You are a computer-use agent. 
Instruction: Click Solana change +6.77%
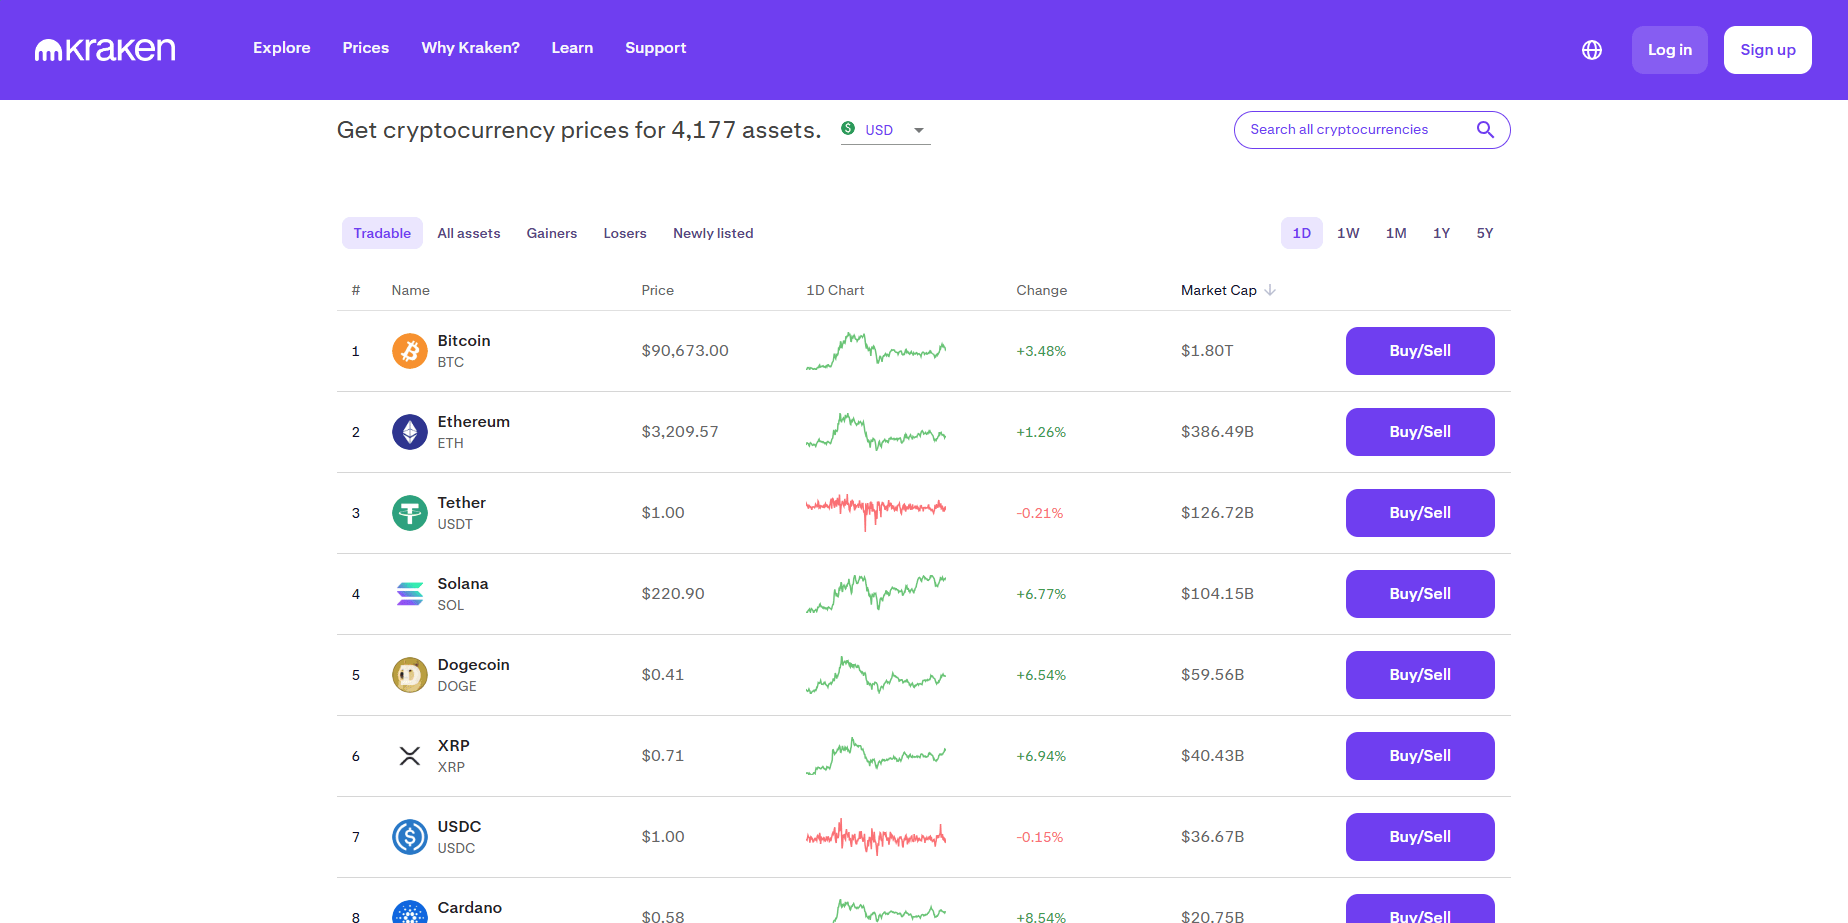click(1041, 594)
